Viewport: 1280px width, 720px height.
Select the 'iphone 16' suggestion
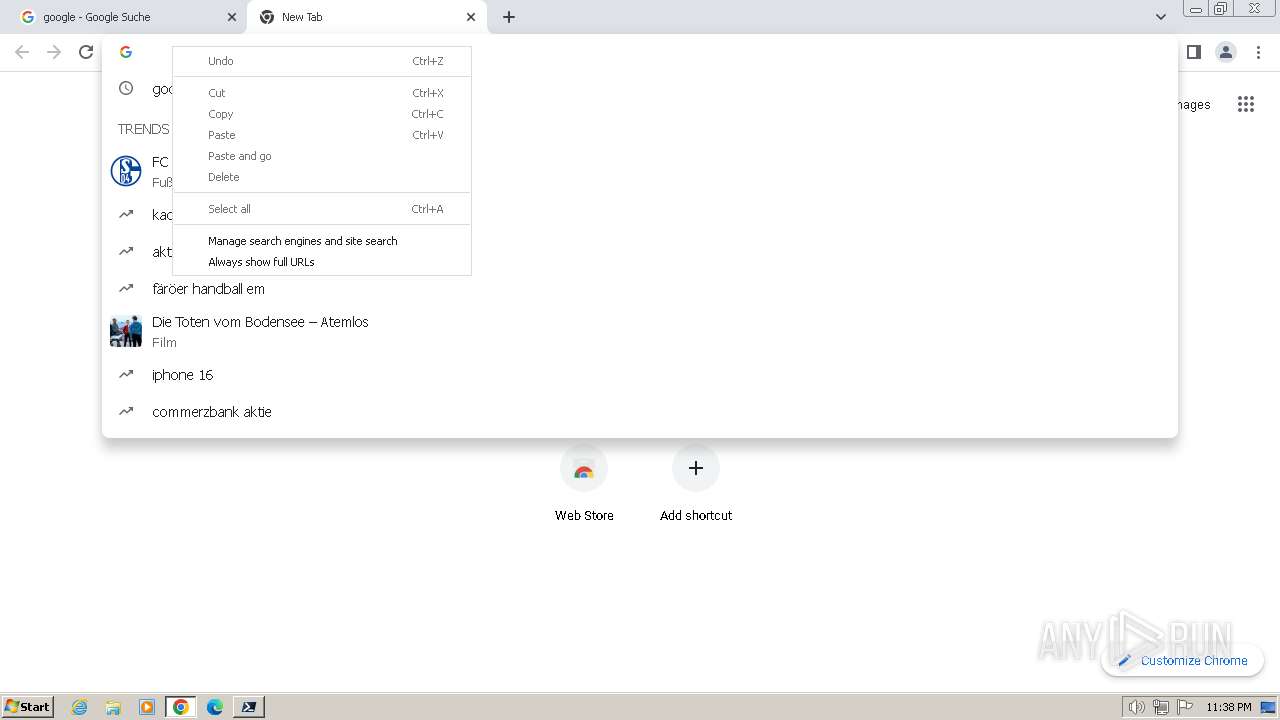point(640,375)
